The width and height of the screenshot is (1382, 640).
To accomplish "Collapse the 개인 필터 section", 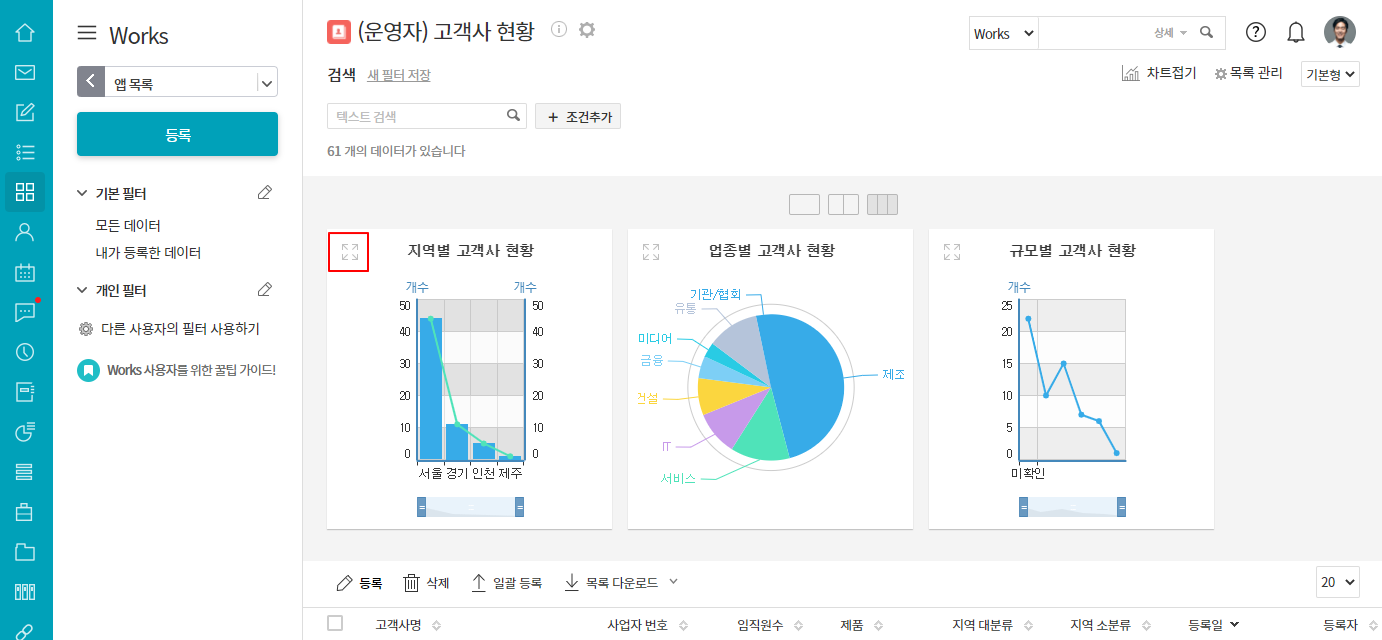I will coord(82,291).
